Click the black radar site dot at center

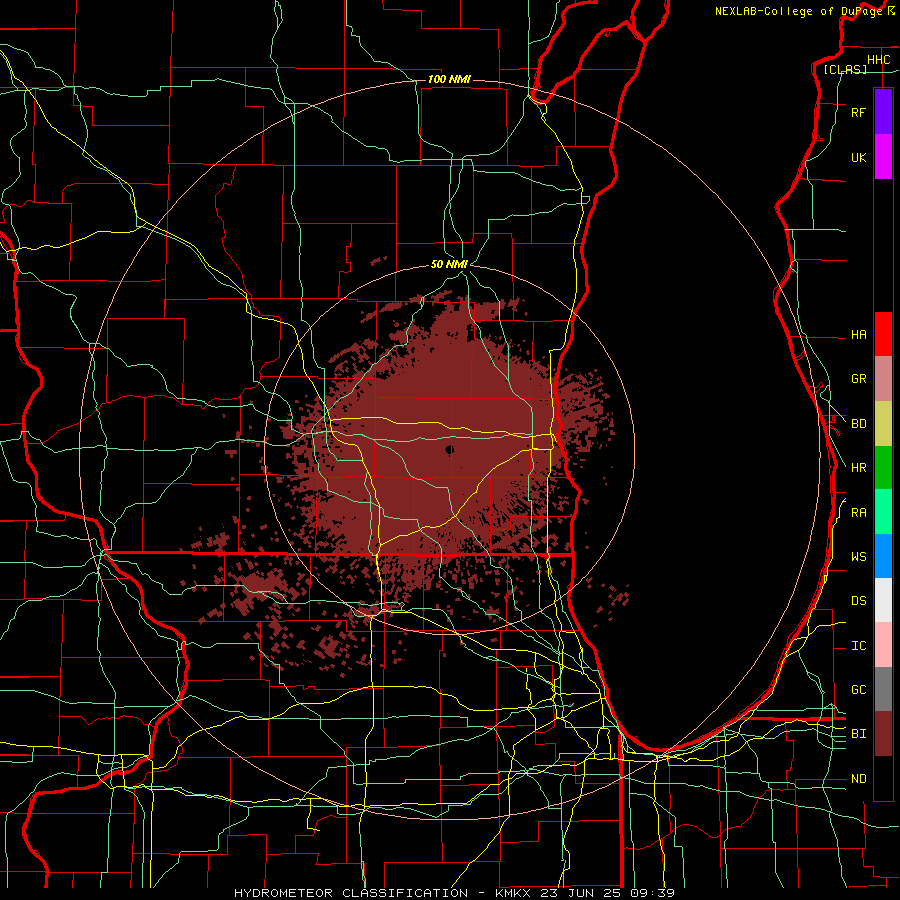pyautogui.click(x=449, y=449)
